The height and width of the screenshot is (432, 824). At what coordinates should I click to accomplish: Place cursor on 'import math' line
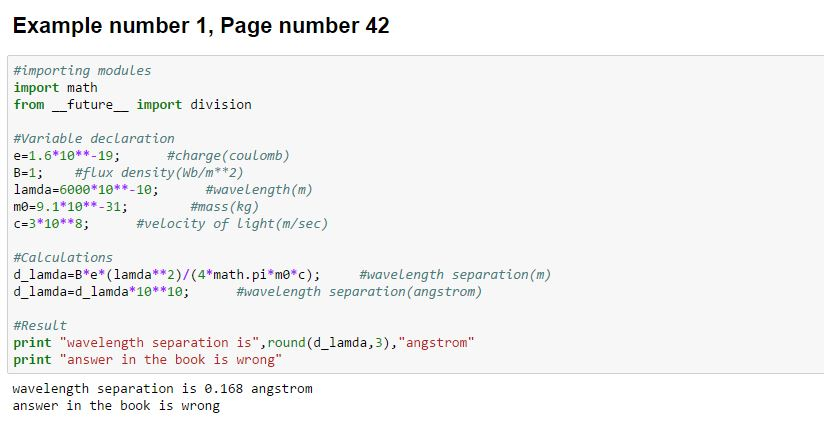pos(55,88)
